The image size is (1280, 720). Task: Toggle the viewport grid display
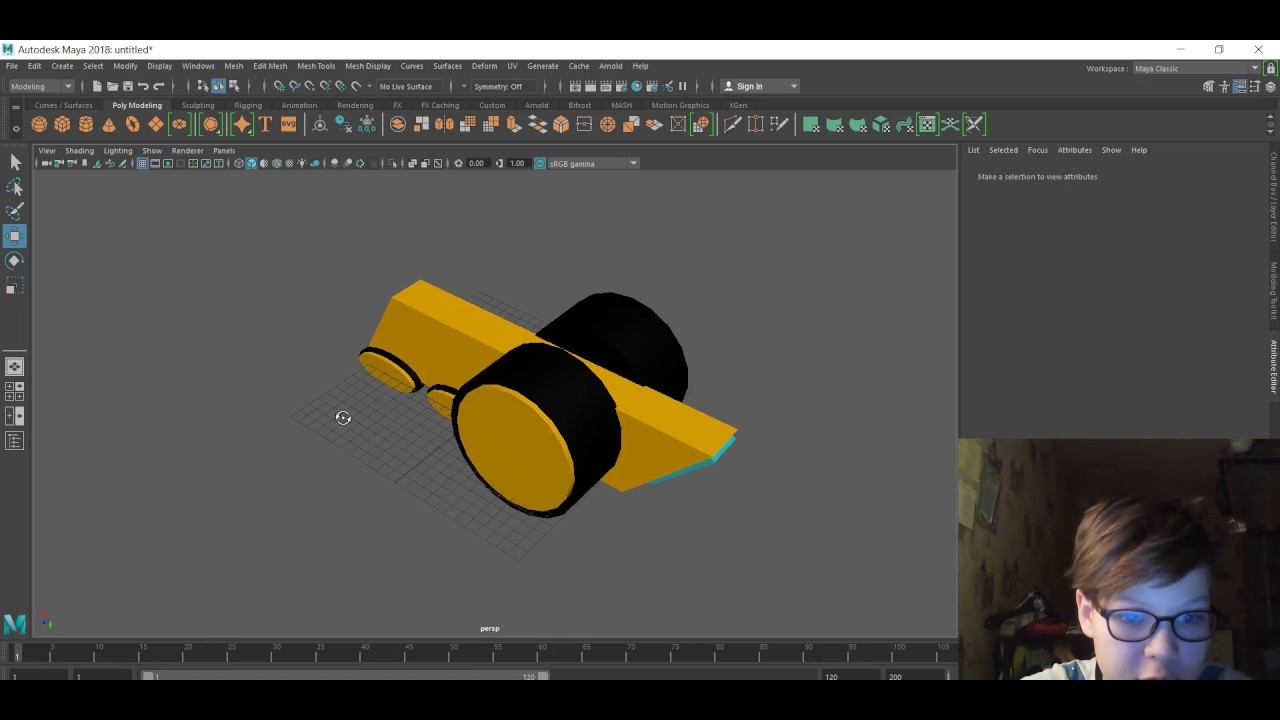click(x=142, y=163)
